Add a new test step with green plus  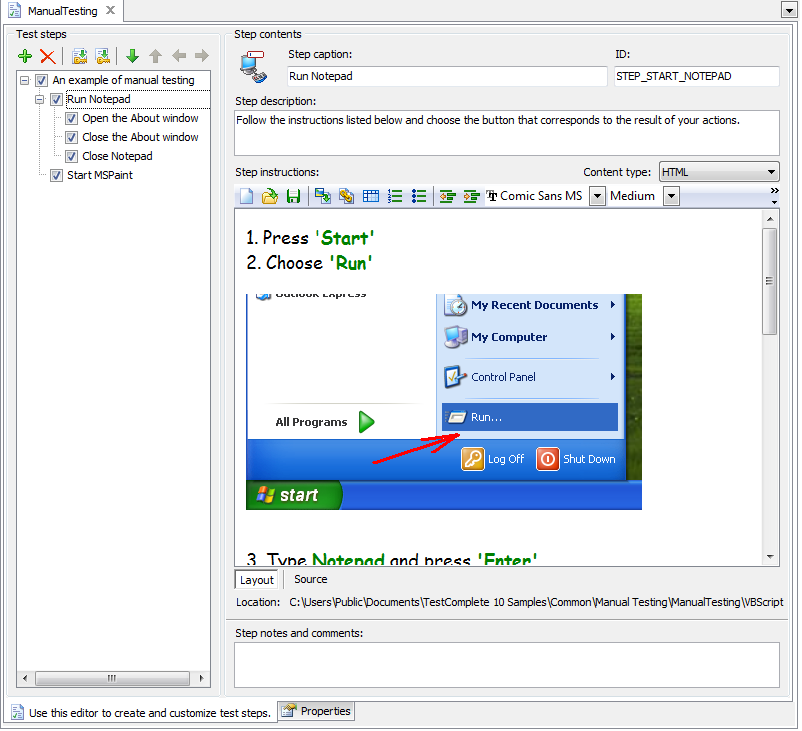tap(25, 56)
